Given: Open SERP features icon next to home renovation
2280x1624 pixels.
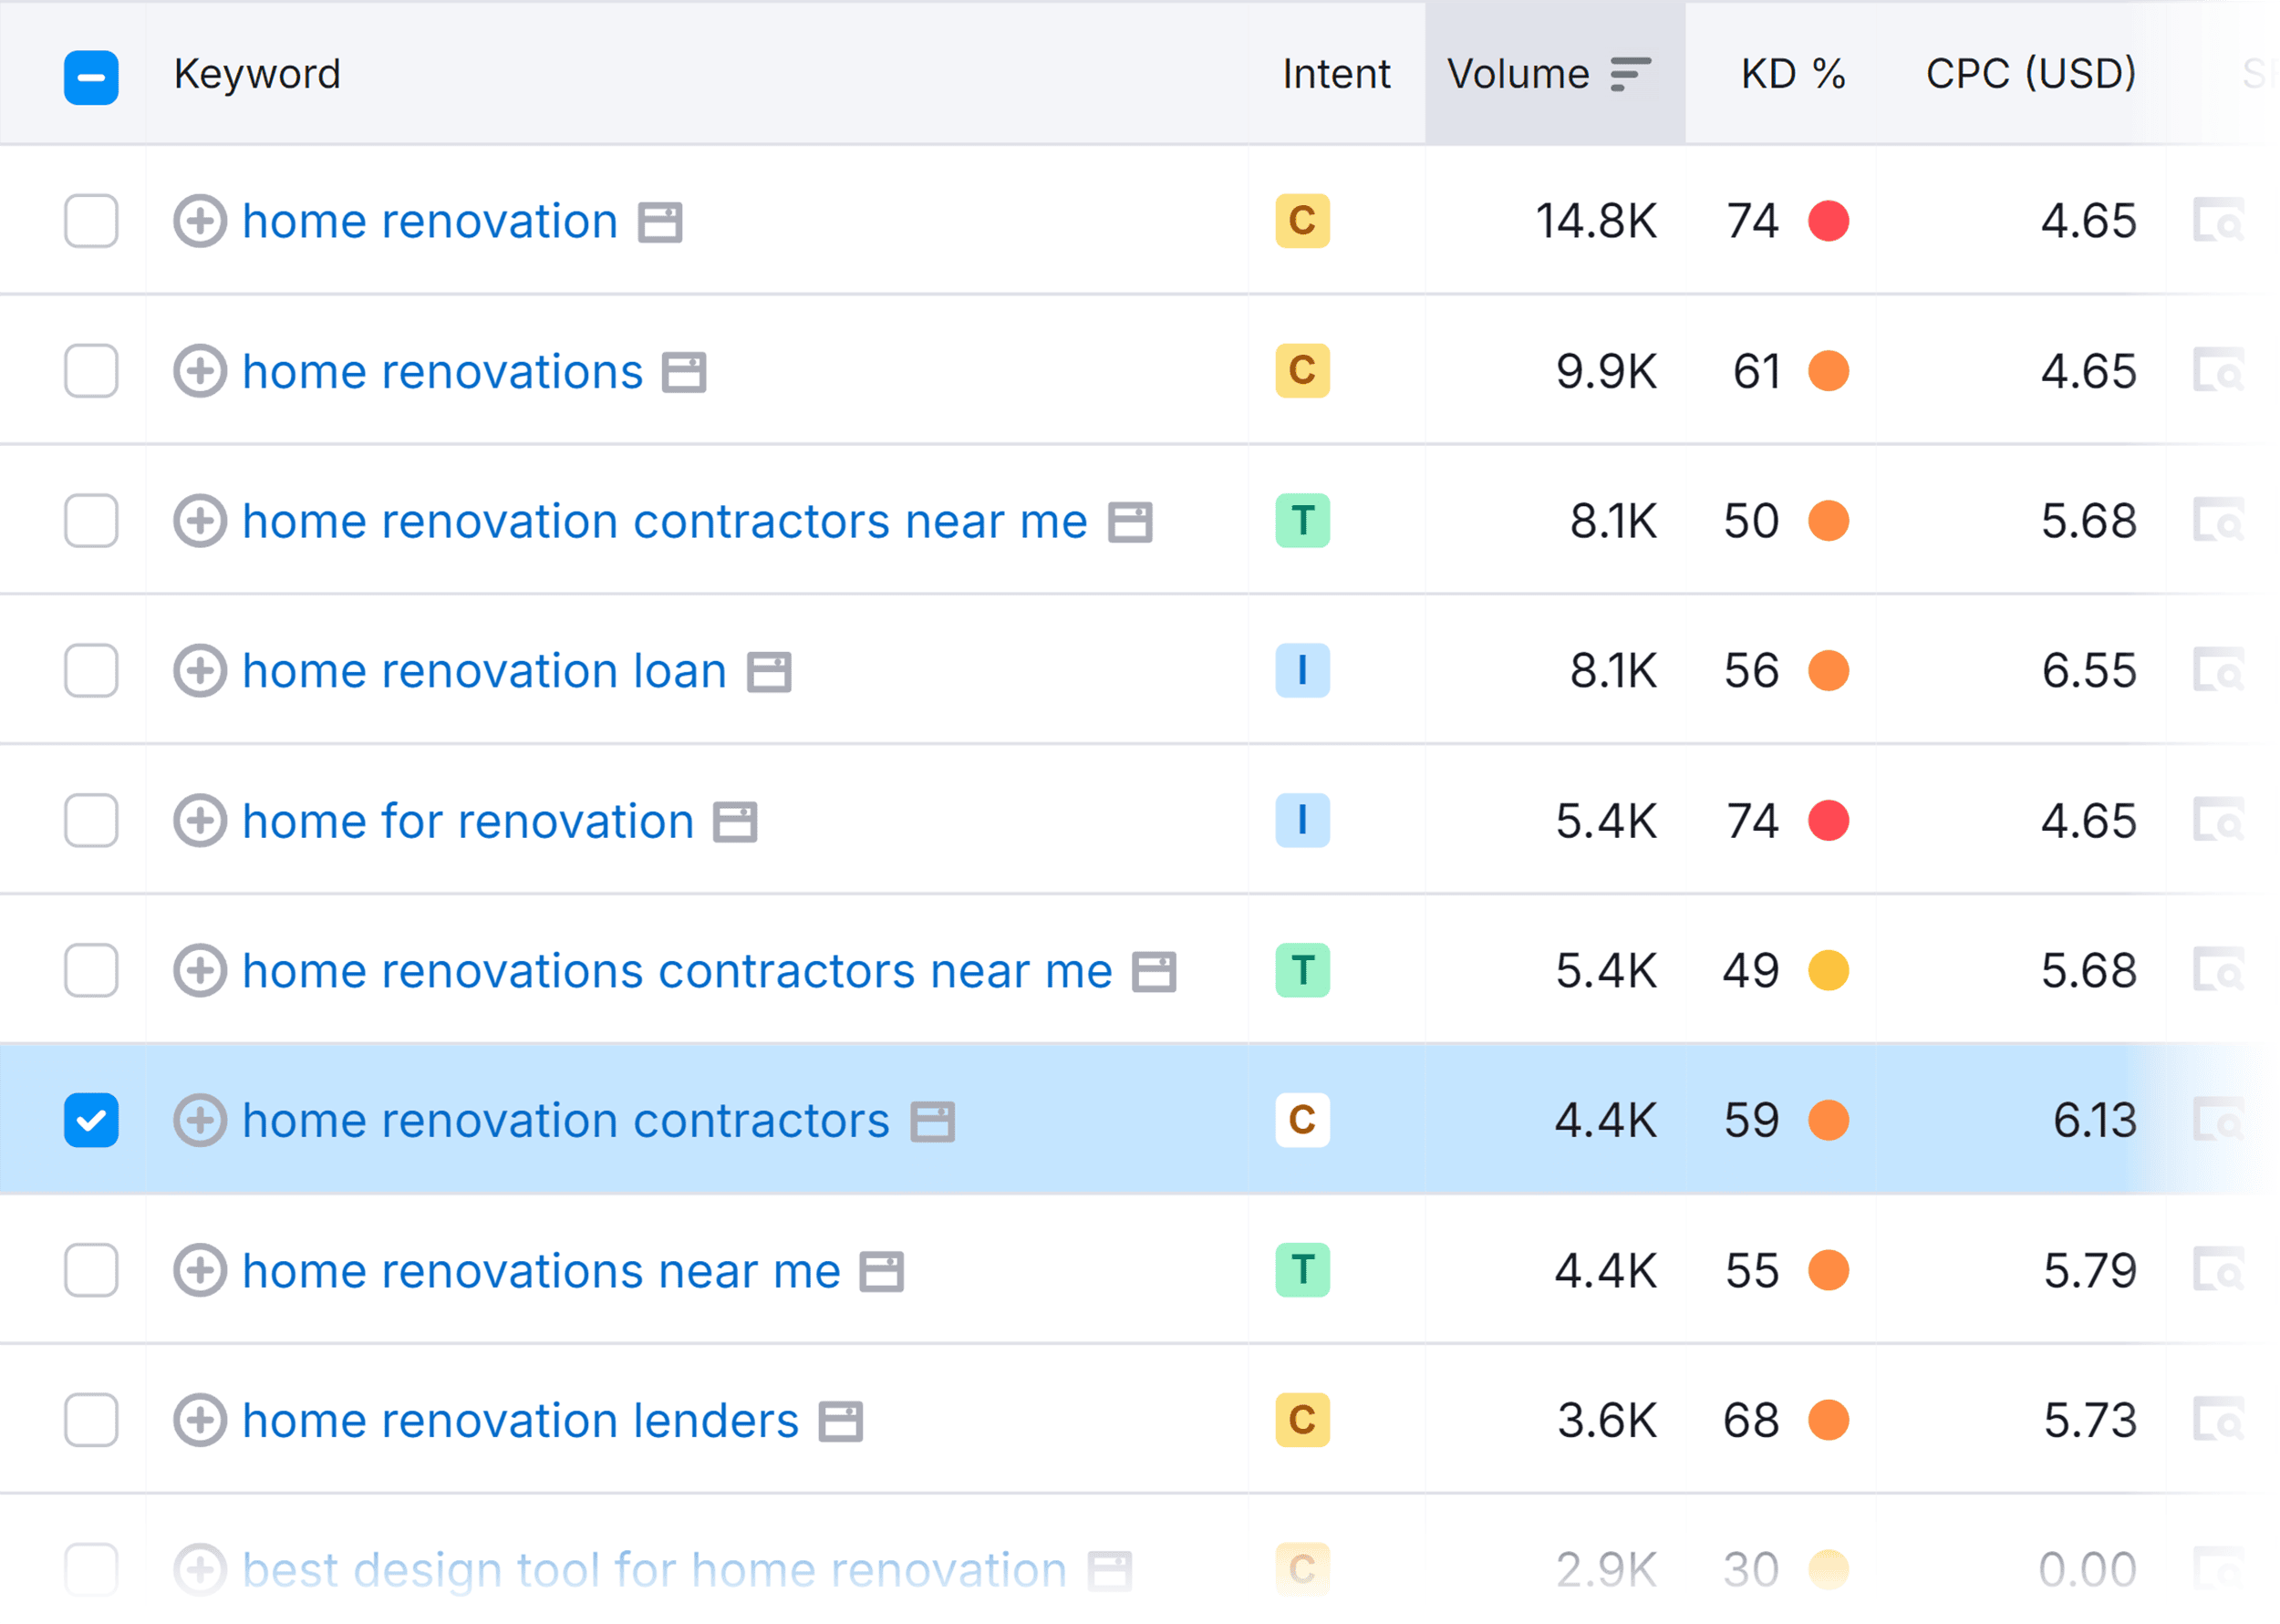Looking at the screenshot, I should pyautogui.click(x=659, y=222).
